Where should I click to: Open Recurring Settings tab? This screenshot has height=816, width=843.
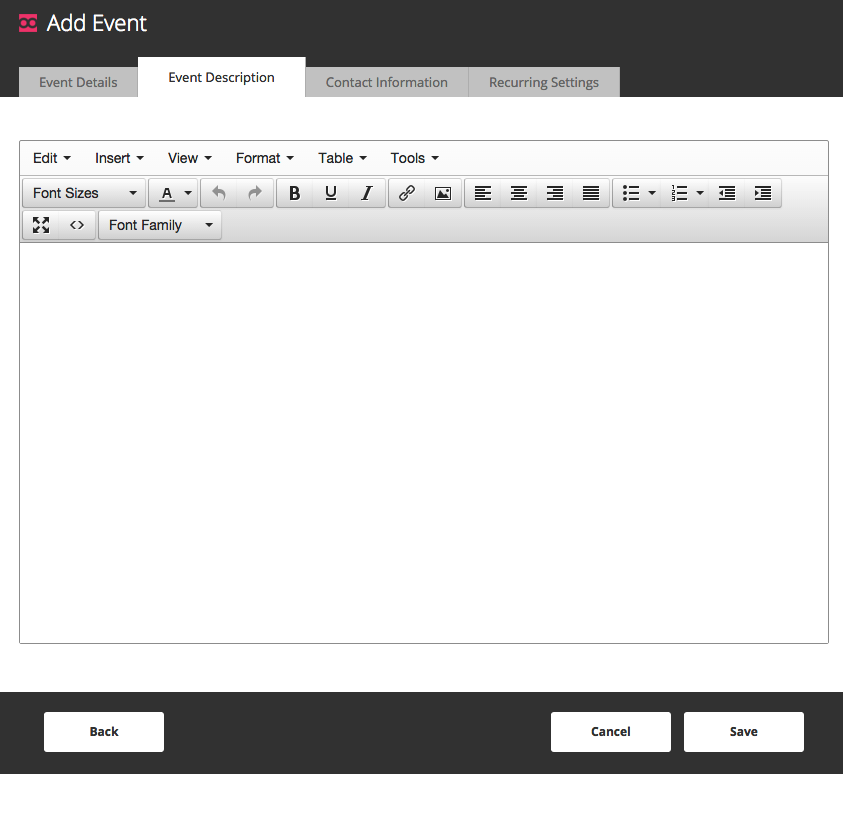coord(544,82)
